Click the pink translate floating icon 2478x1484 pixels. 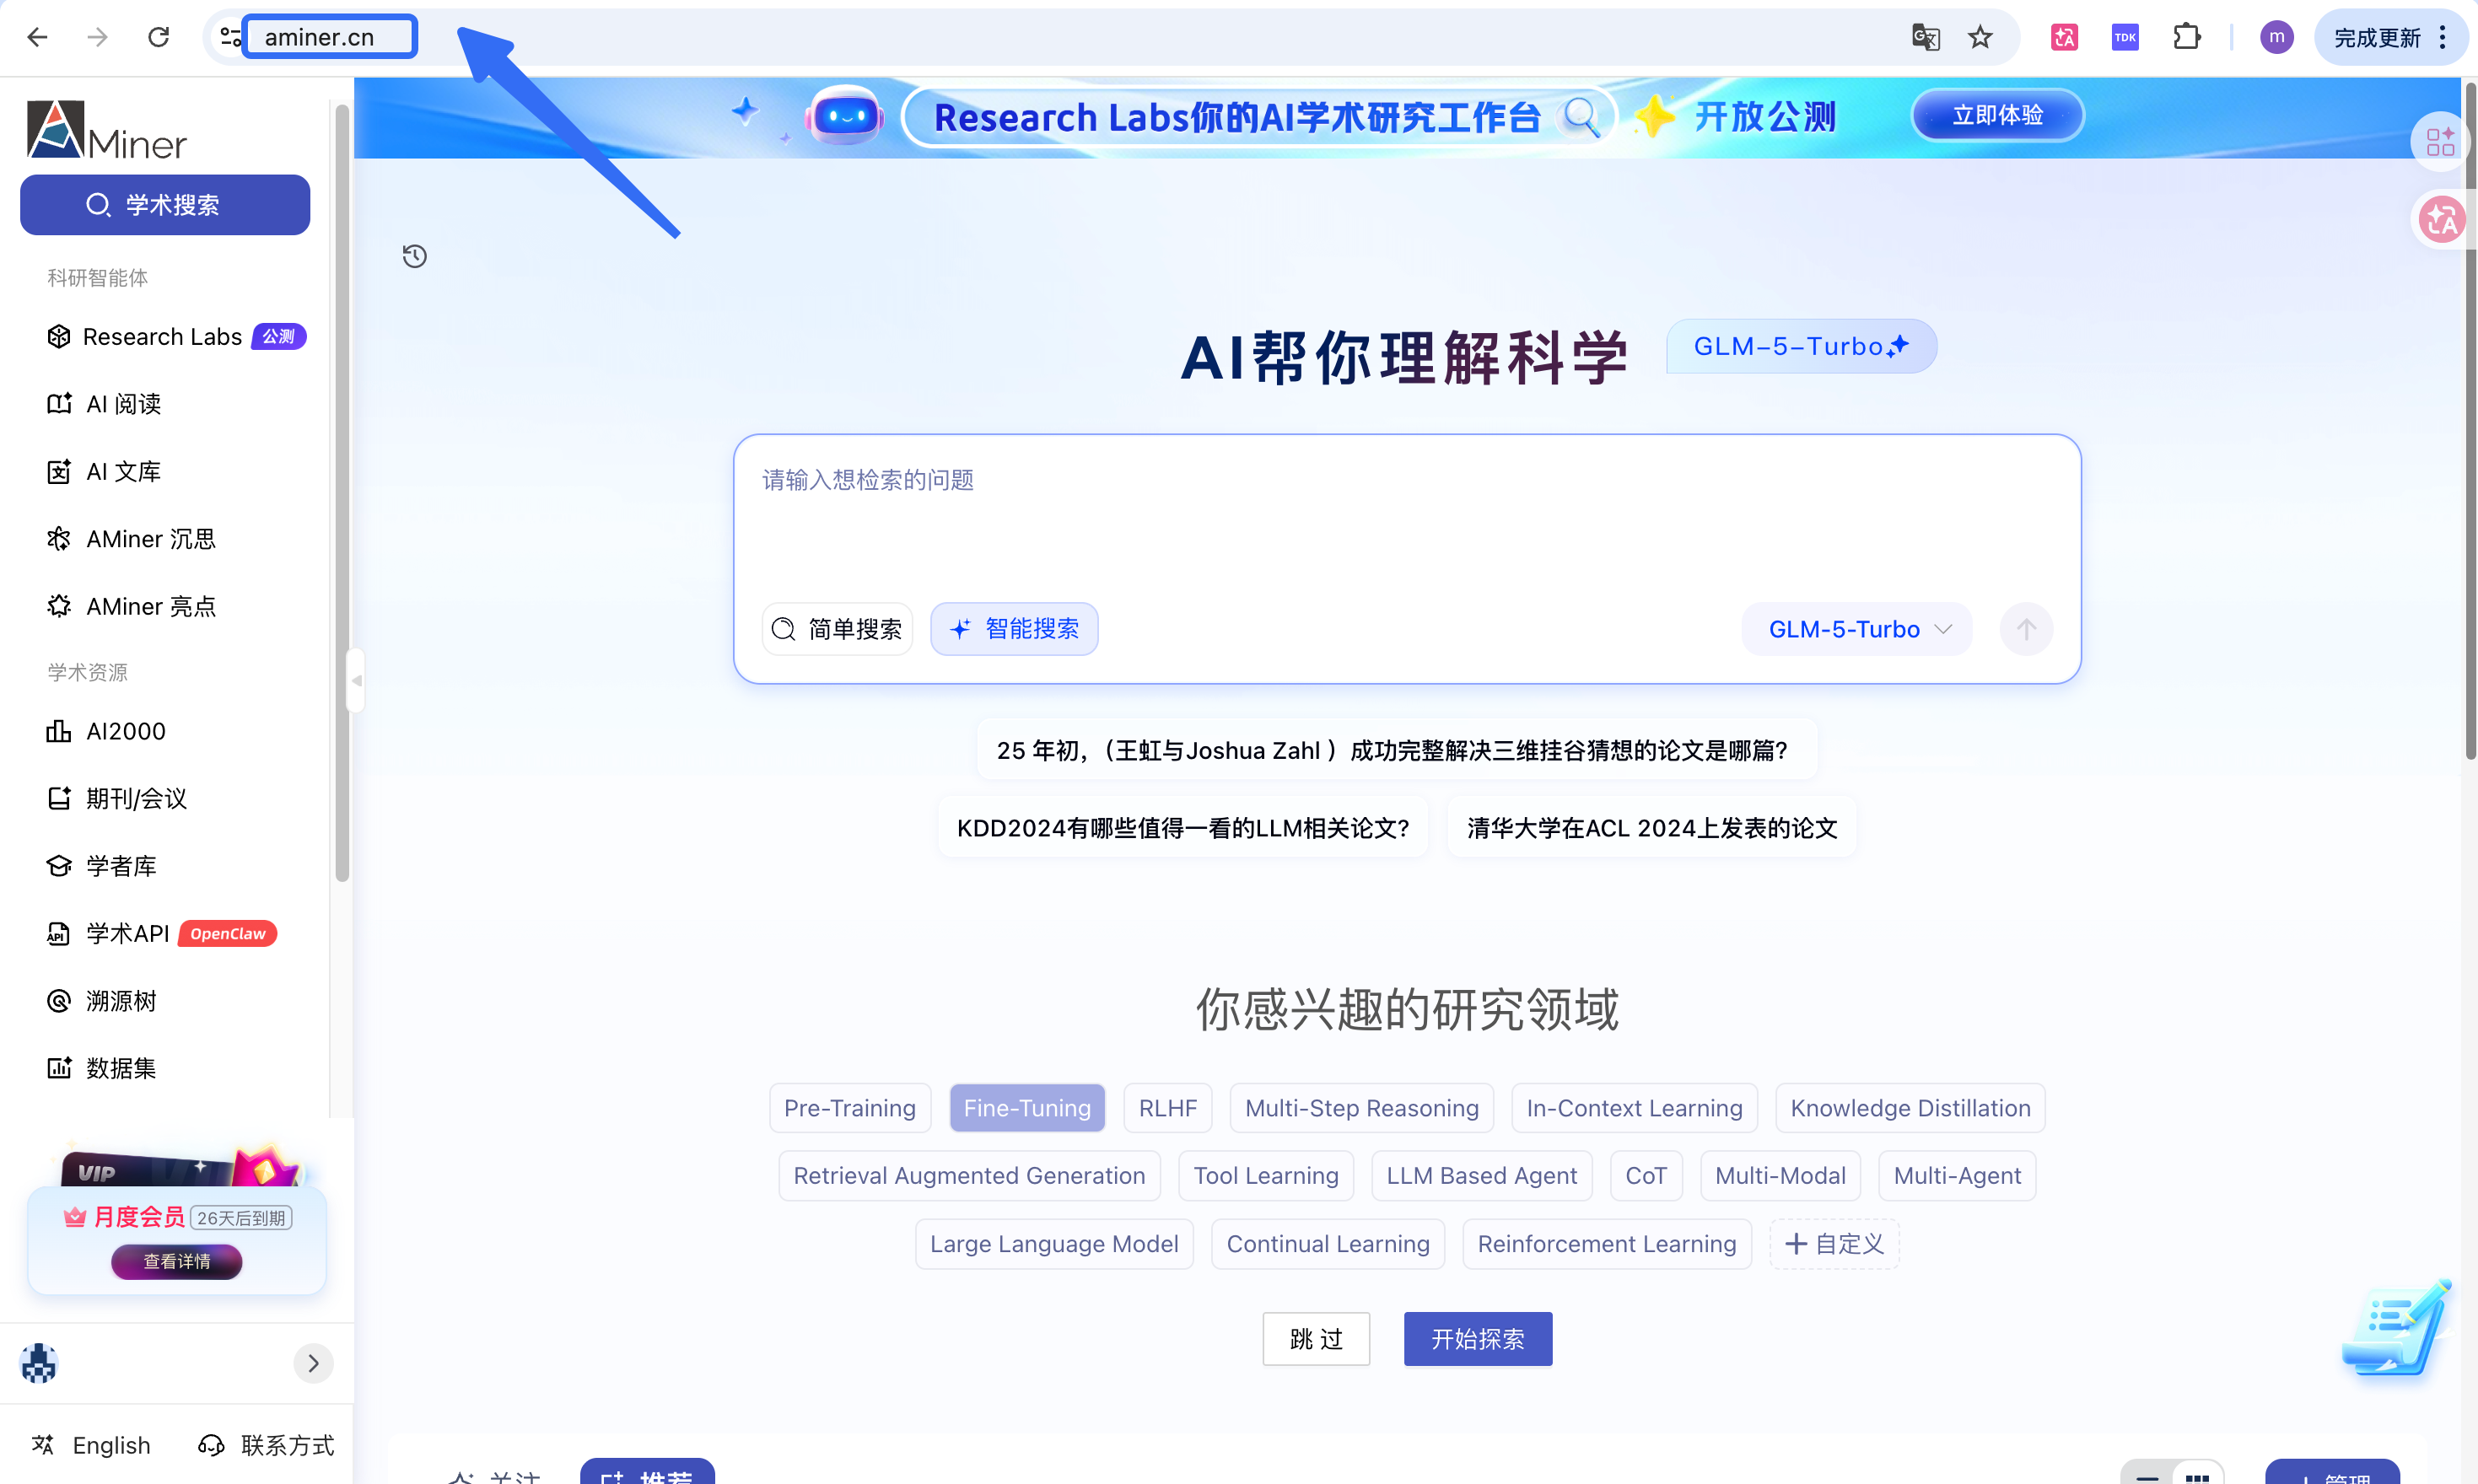(2440, 220)
